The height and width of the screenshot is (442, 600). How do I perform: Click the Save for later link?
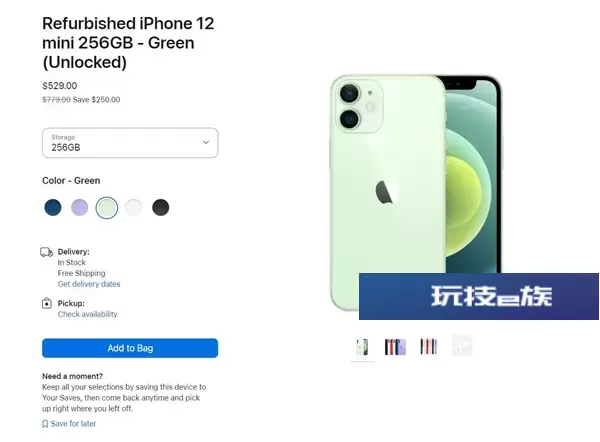click(73, 424)
